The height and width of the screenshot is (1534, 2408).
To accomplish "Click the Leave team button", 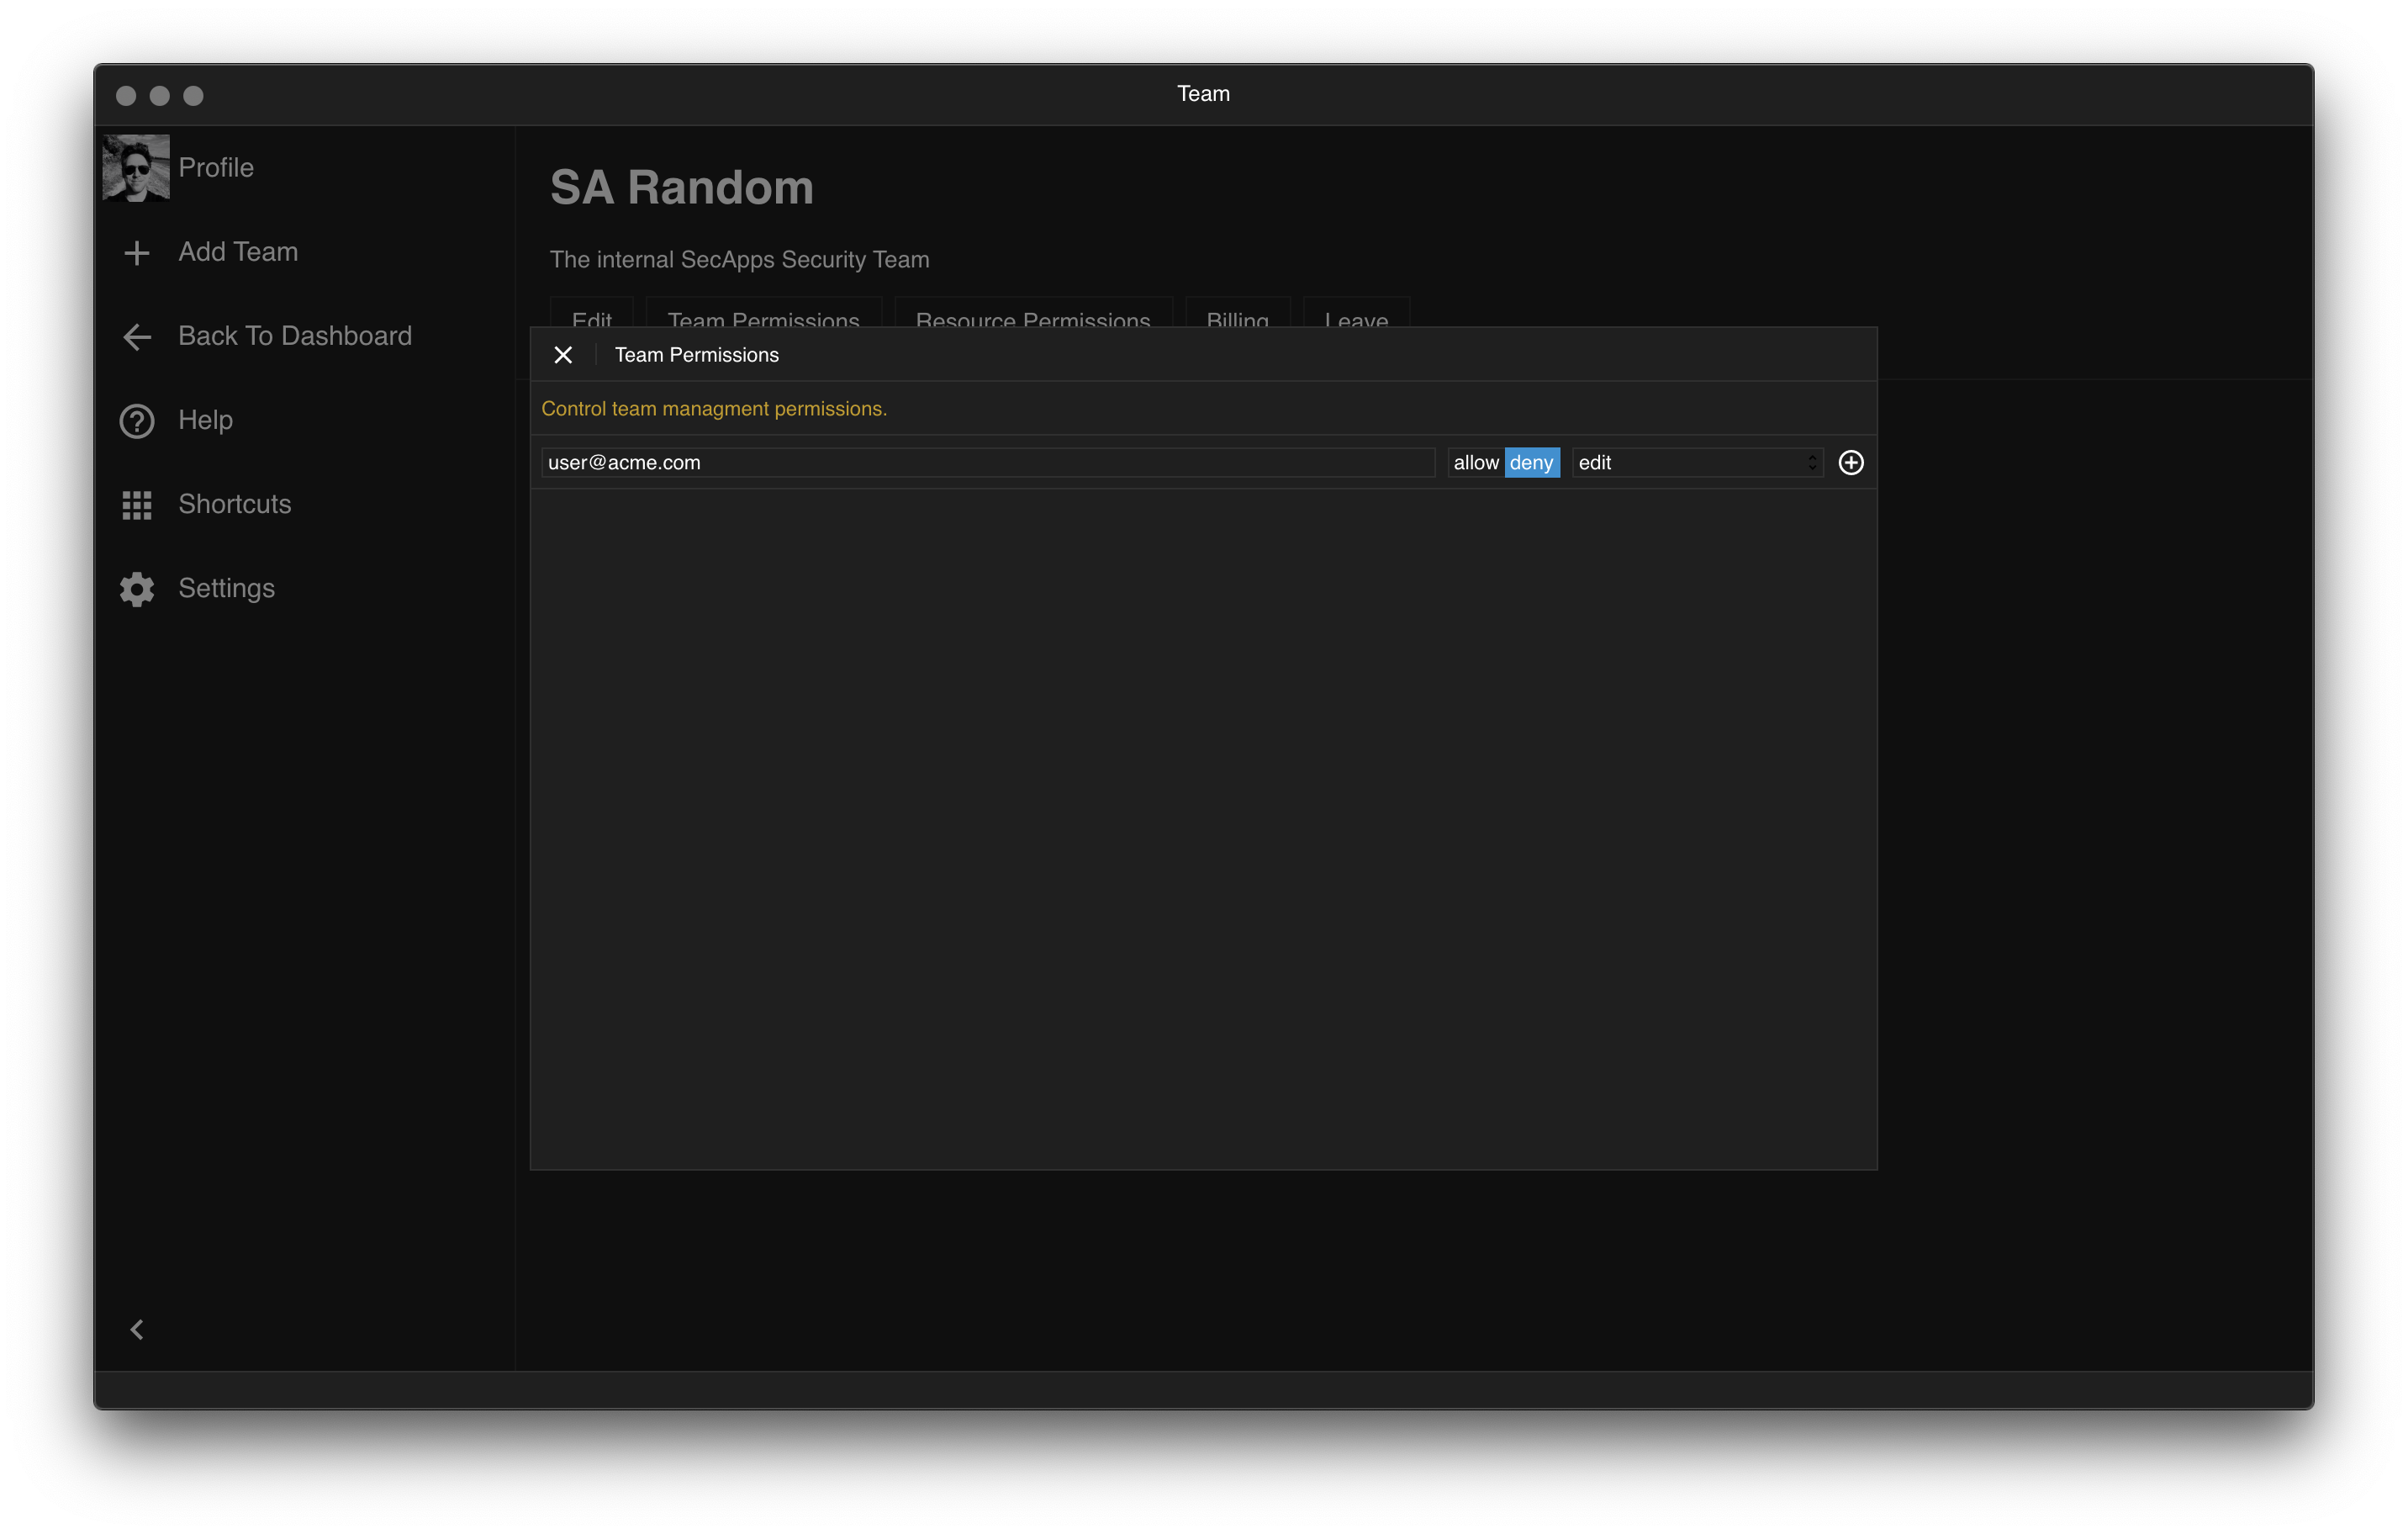I will 1355,314.
